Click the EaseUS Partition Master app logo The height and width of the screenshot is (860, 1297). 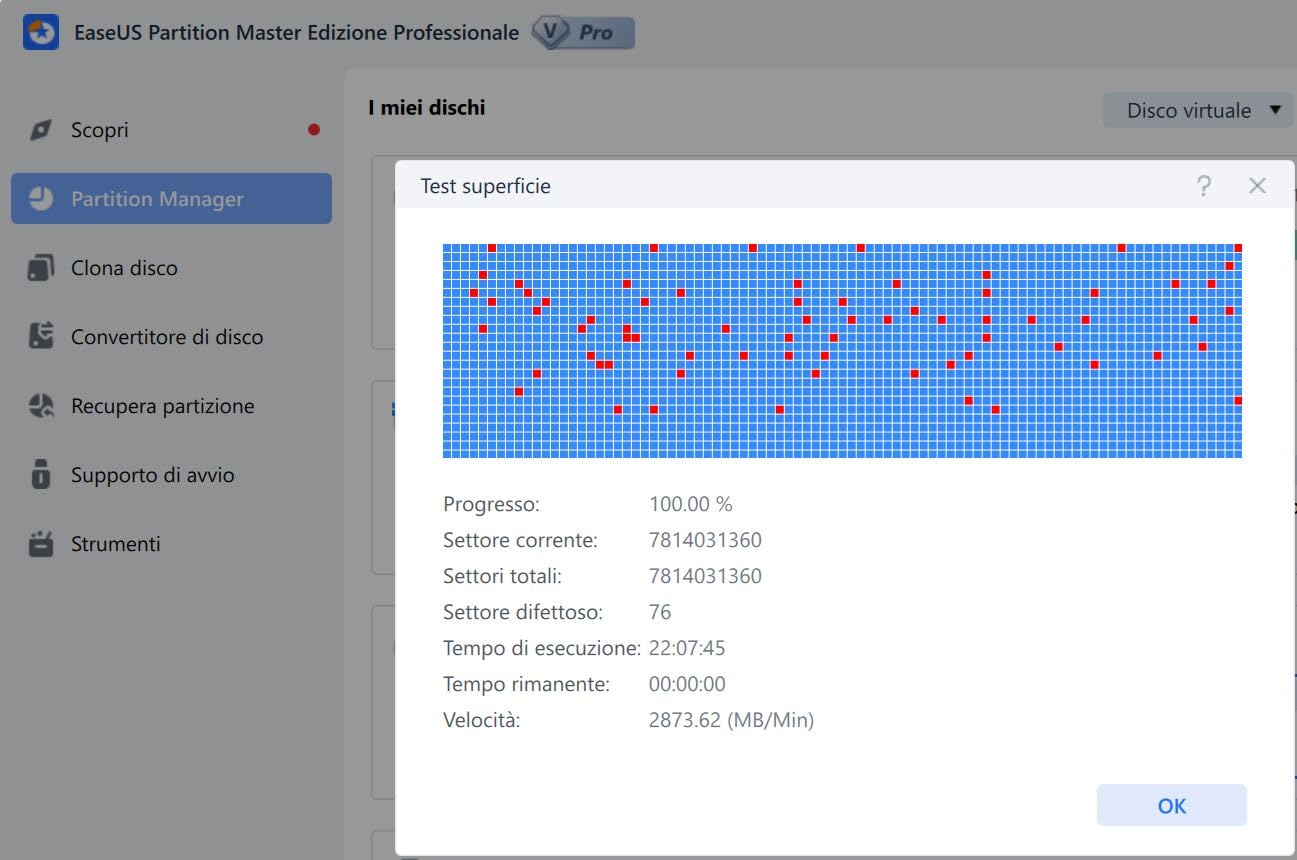click(41, 33)
